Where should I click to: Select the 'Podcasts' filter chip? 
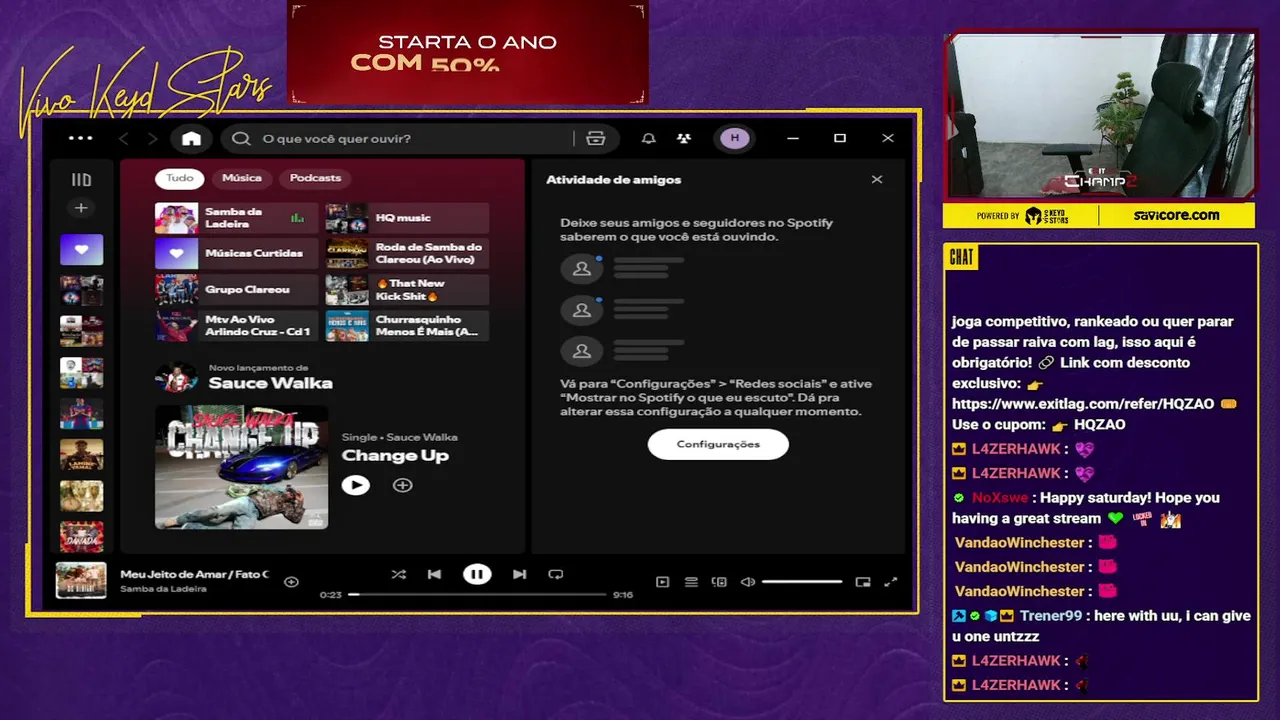click(x=315, y=178)
